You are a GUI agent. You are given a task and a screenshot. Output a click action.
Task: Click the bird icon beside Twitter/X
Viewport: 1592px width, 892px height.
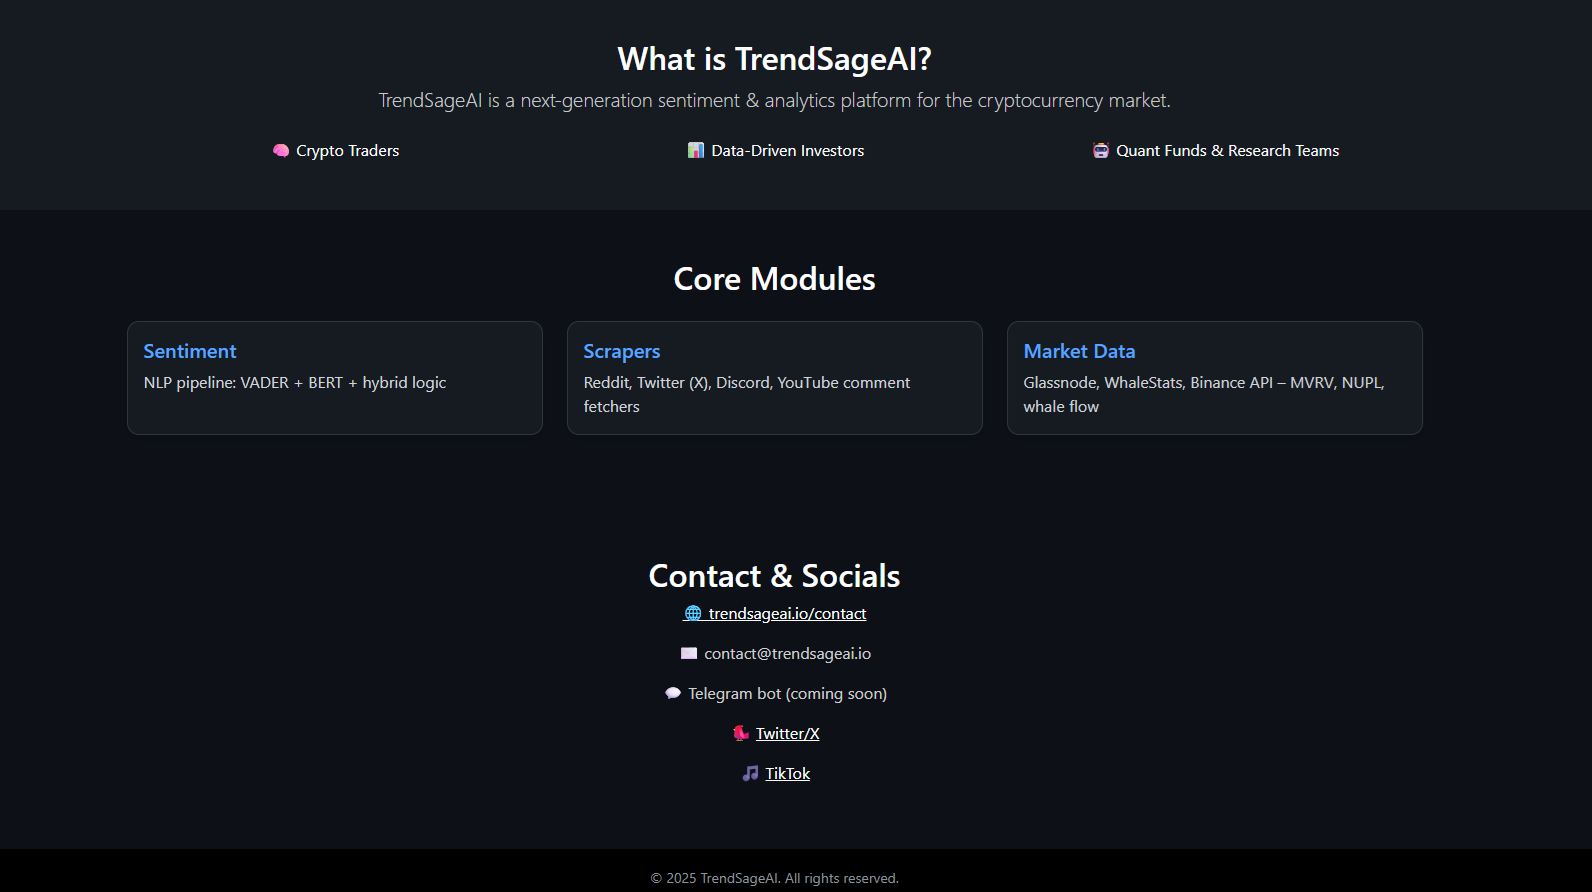coord(741,733)
